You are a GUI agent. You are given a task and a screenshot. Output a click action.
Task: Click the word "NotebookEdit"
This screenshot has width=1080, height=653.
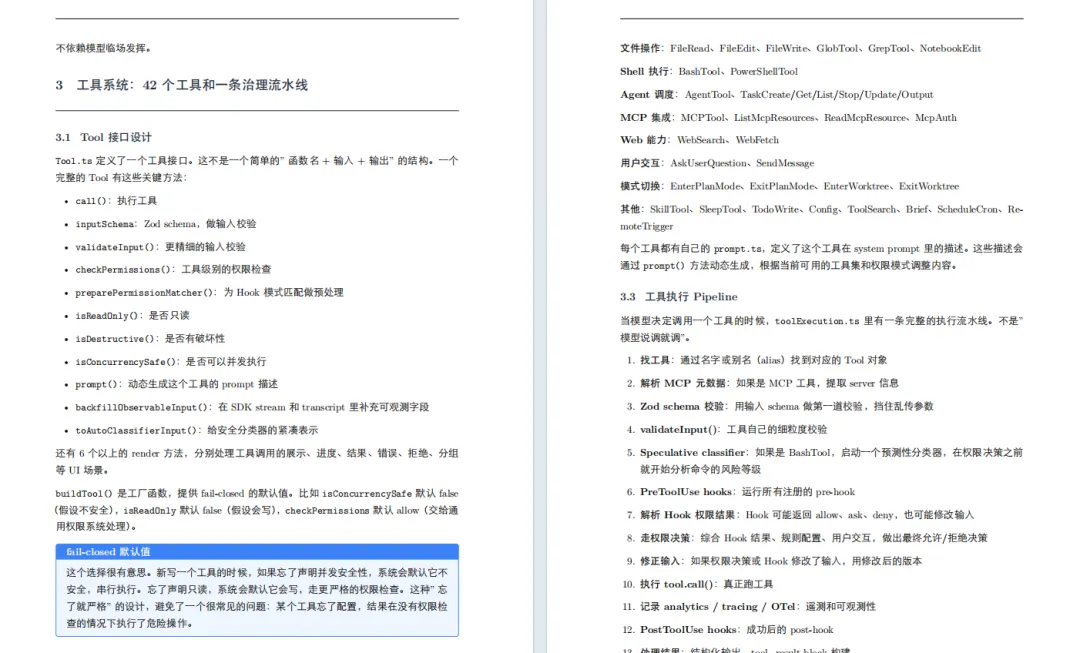950,48
